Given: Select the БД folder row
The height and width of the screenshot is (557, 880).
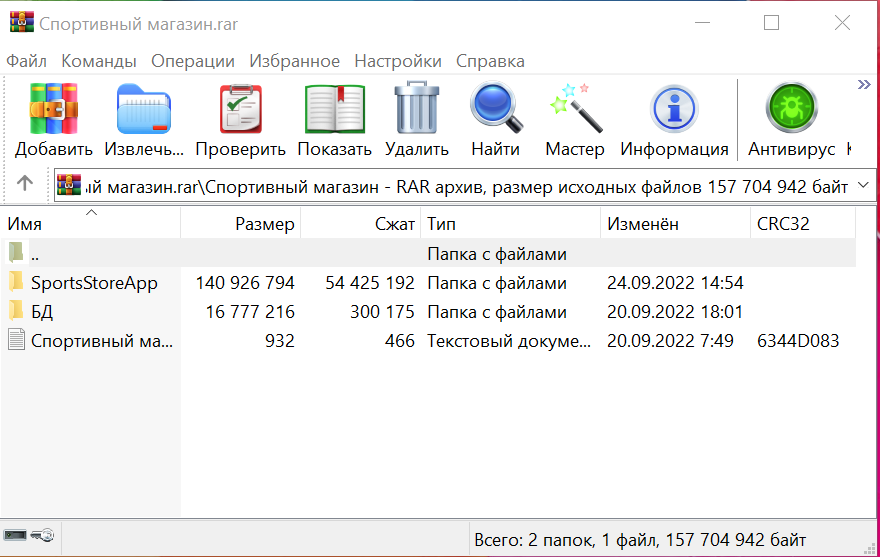Looking at the screenshot, I should [x=41, y=312].
